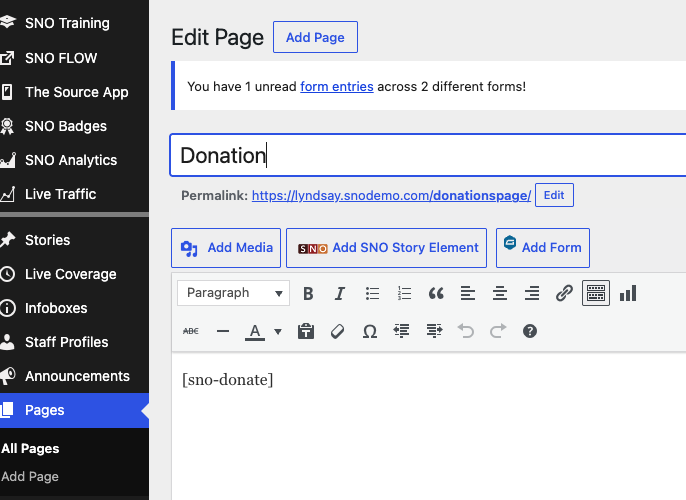
Task: Open Live Traffic in the sidebar
Action: coord(60,194)
